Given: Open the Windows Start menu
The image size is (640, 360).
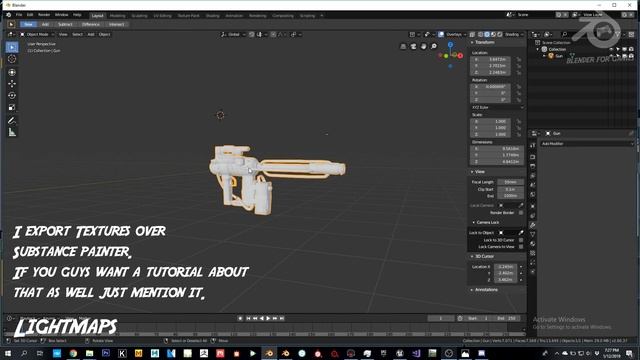Looking at the screenshot, I should pyautogui.click(x=7, y=353).
